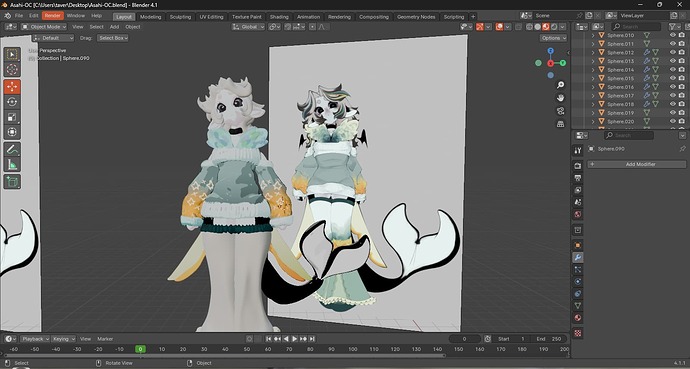This screenshot has height=369, width=690.
Task: Open the Physics properties tab
Action: (x=578, y=281)
